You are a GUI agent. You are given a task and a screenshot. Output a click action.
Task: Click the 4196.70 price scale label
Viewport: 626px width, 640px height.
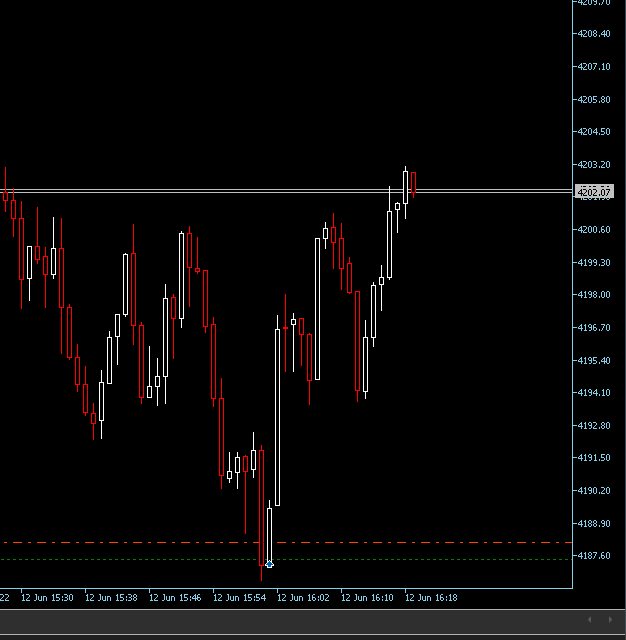coord(594,328)
